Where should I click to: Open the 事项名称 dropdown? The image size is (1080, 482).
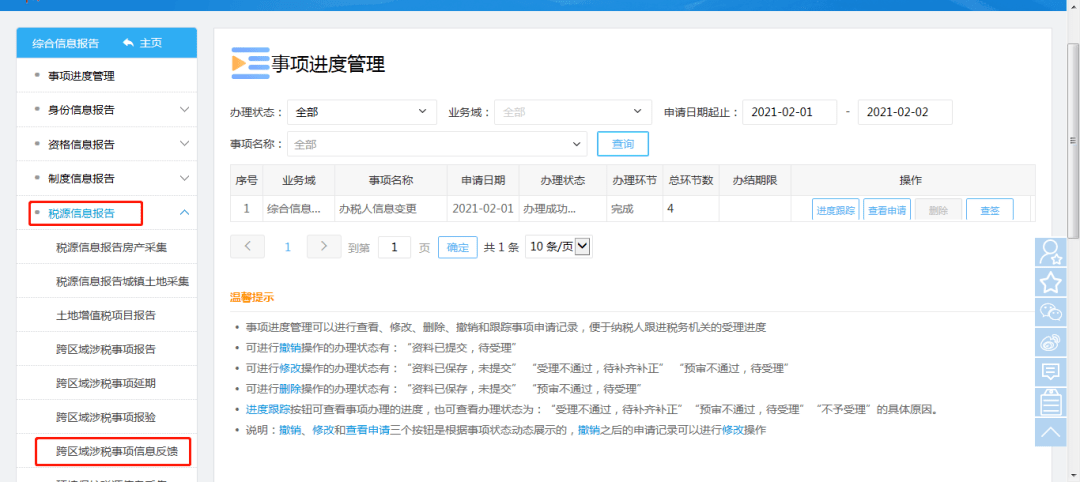[437, 144]
